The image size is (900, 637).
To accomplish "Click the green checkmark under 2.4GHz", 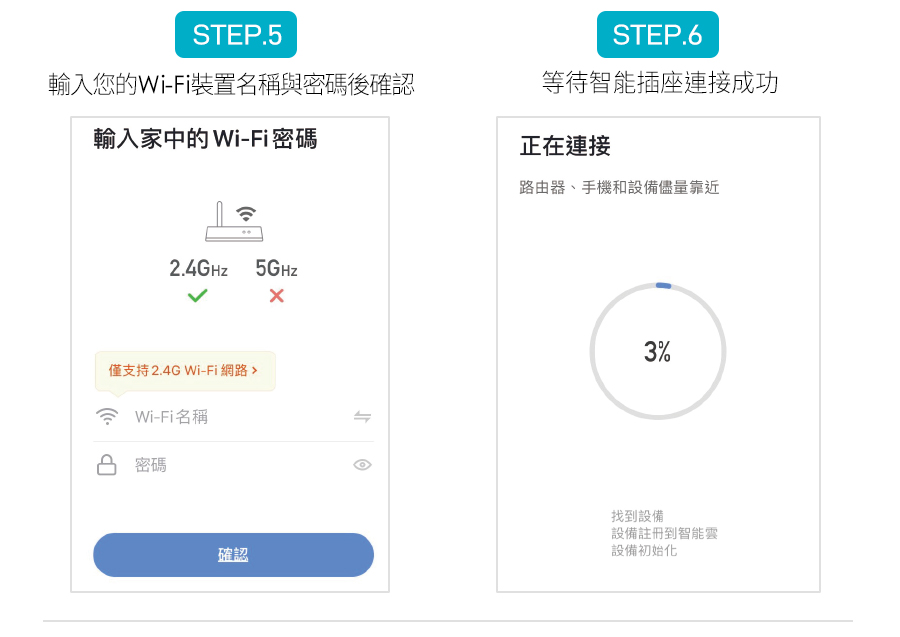I will 197,296.
